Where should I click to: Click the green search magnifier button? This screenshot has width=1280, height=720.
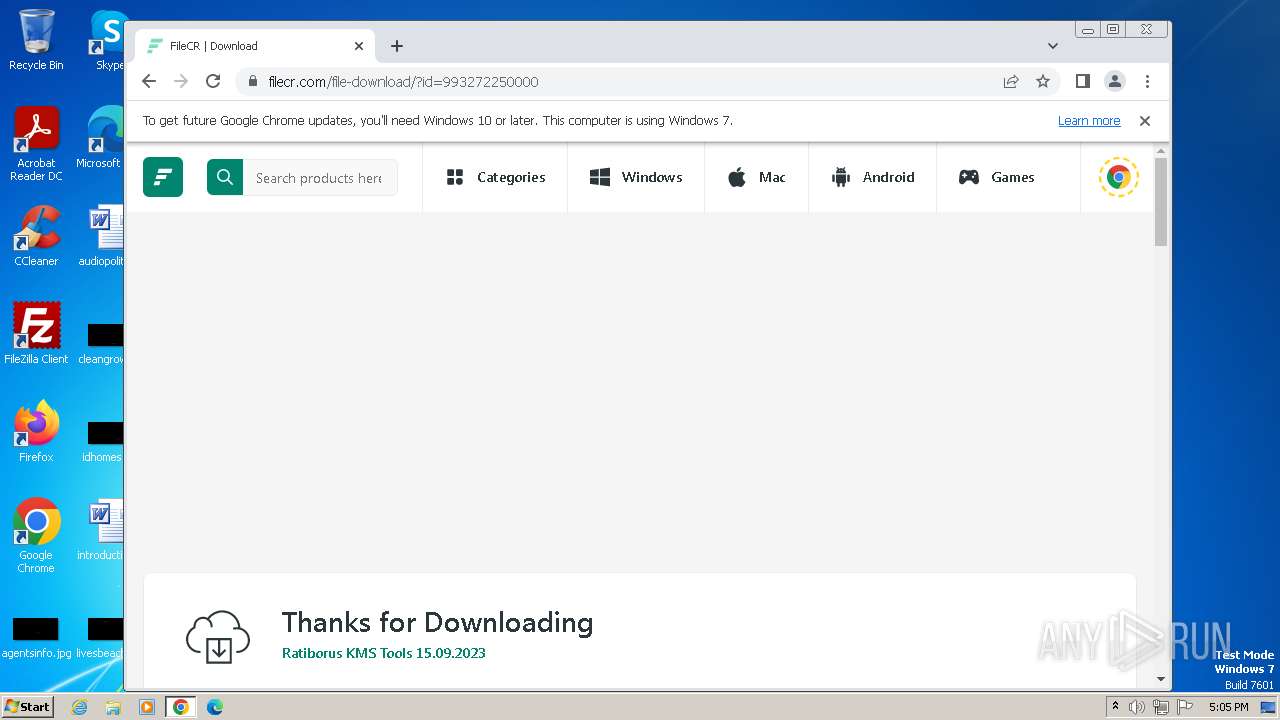225,177
